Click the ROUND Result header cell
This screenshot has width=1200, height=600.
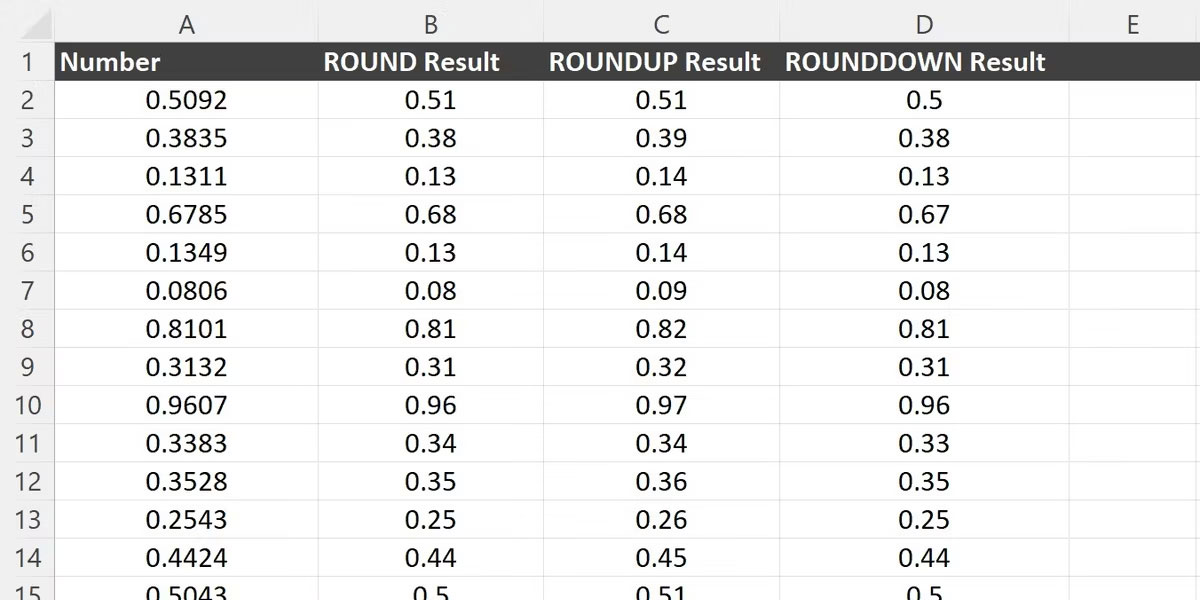point(430,61)
